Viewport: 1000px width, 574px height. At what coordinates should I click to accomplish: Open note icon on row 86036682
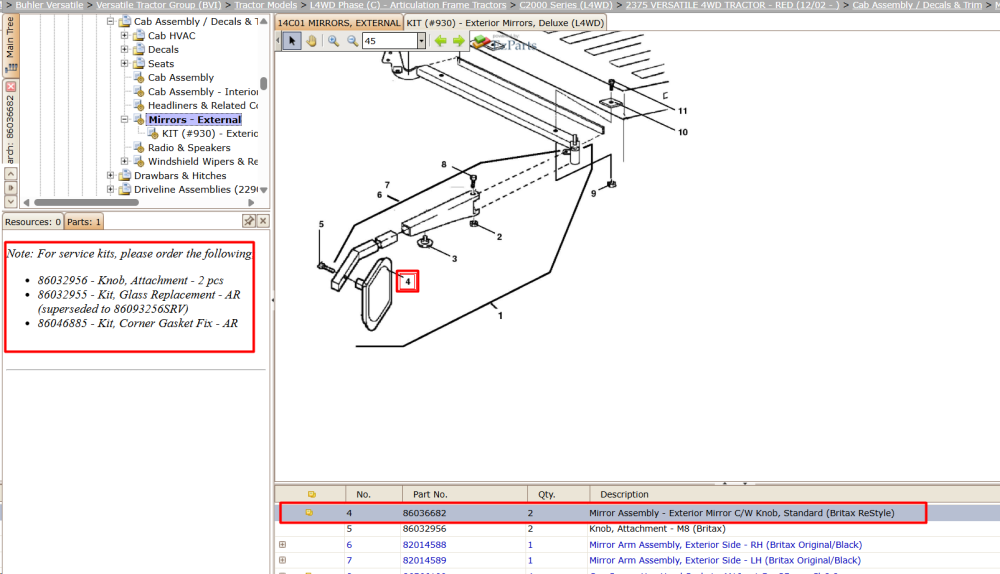click(x=309, y=513)
